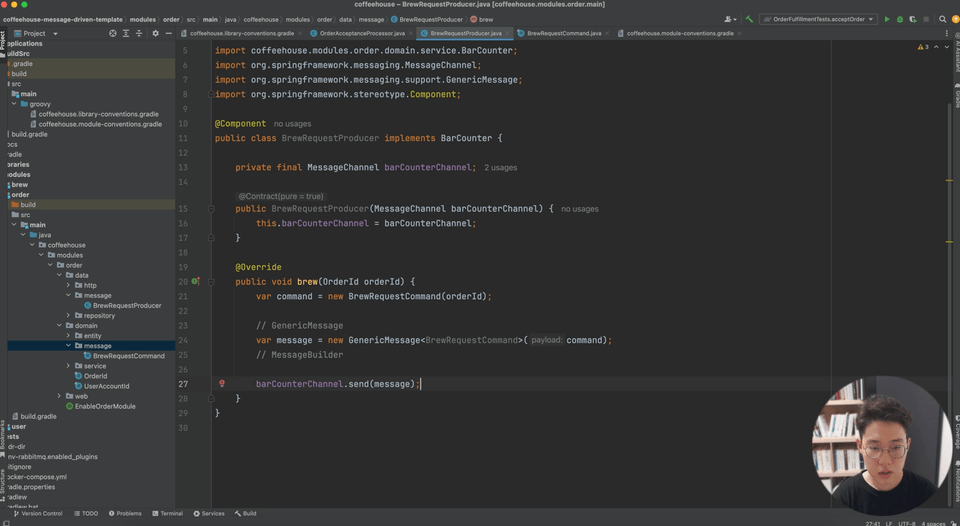Open the Services tool window

(209, 513)
